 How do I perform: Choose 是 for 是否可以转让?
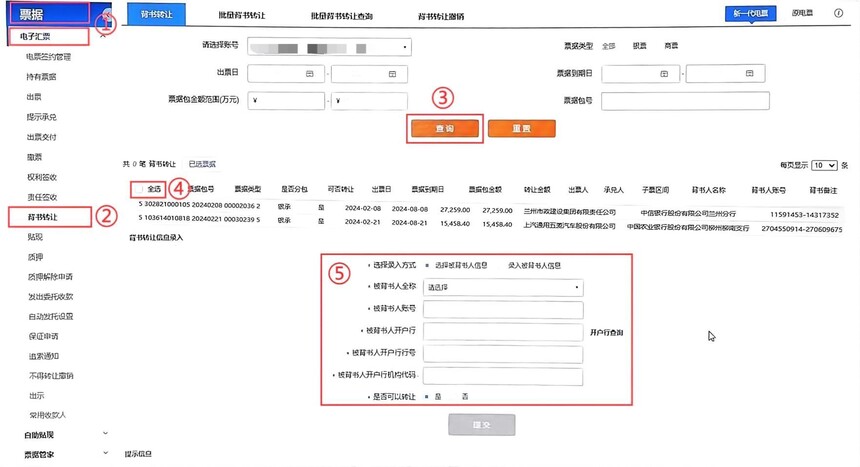point(427,396)
